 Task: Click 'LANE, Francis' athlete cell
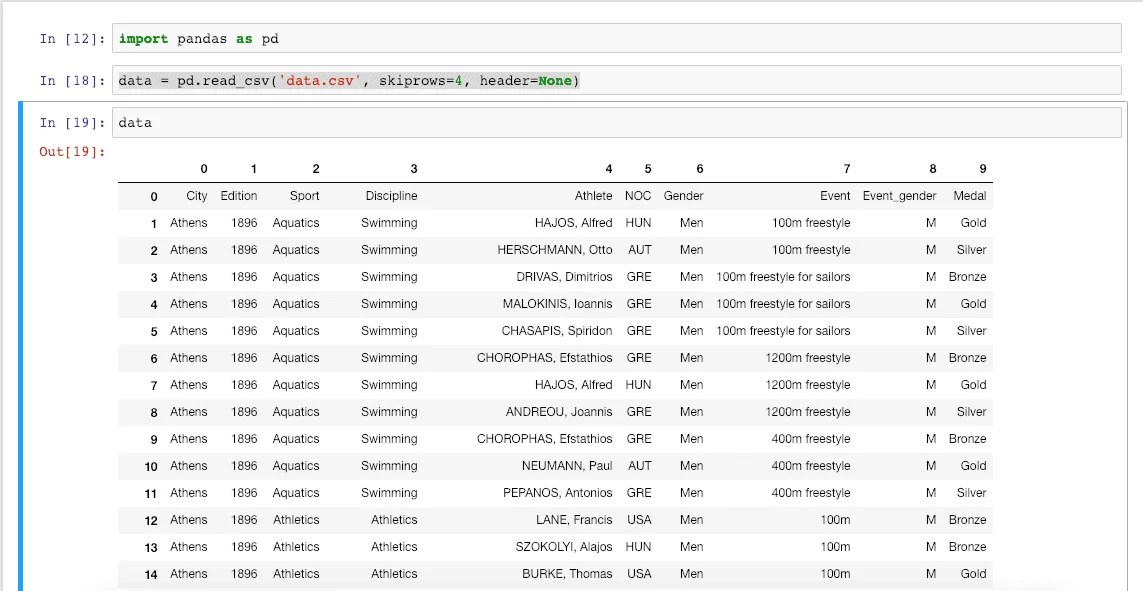(574, 520)
